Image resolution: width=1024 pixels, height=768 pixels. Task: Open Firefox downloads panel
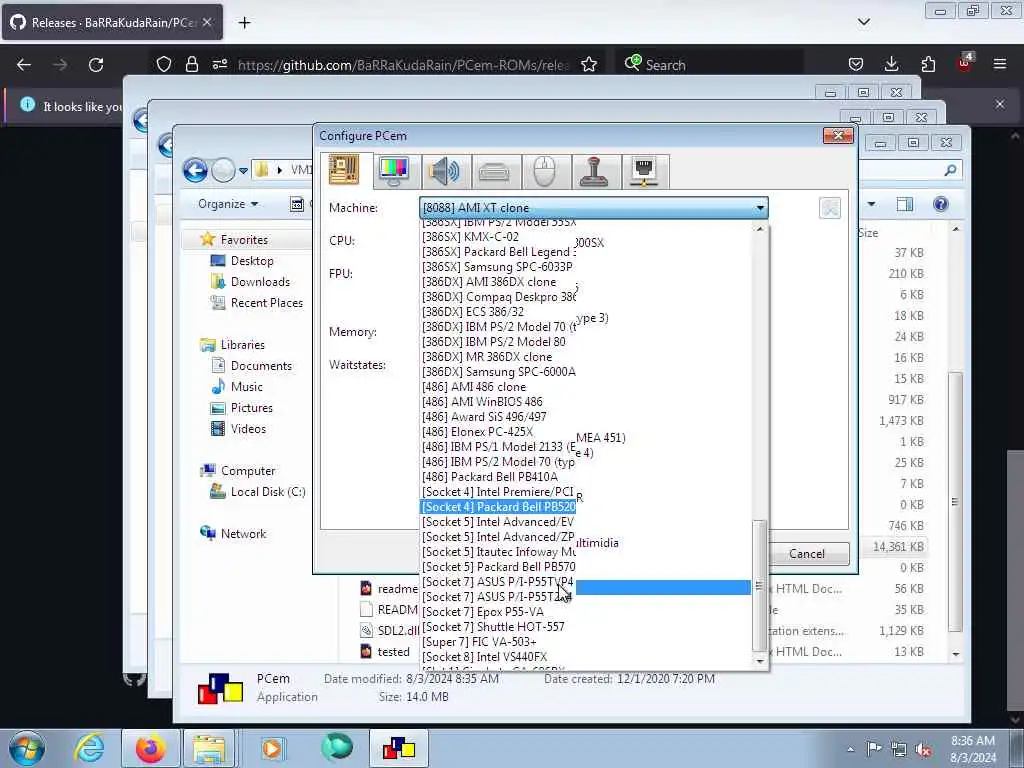click(891, 64)
